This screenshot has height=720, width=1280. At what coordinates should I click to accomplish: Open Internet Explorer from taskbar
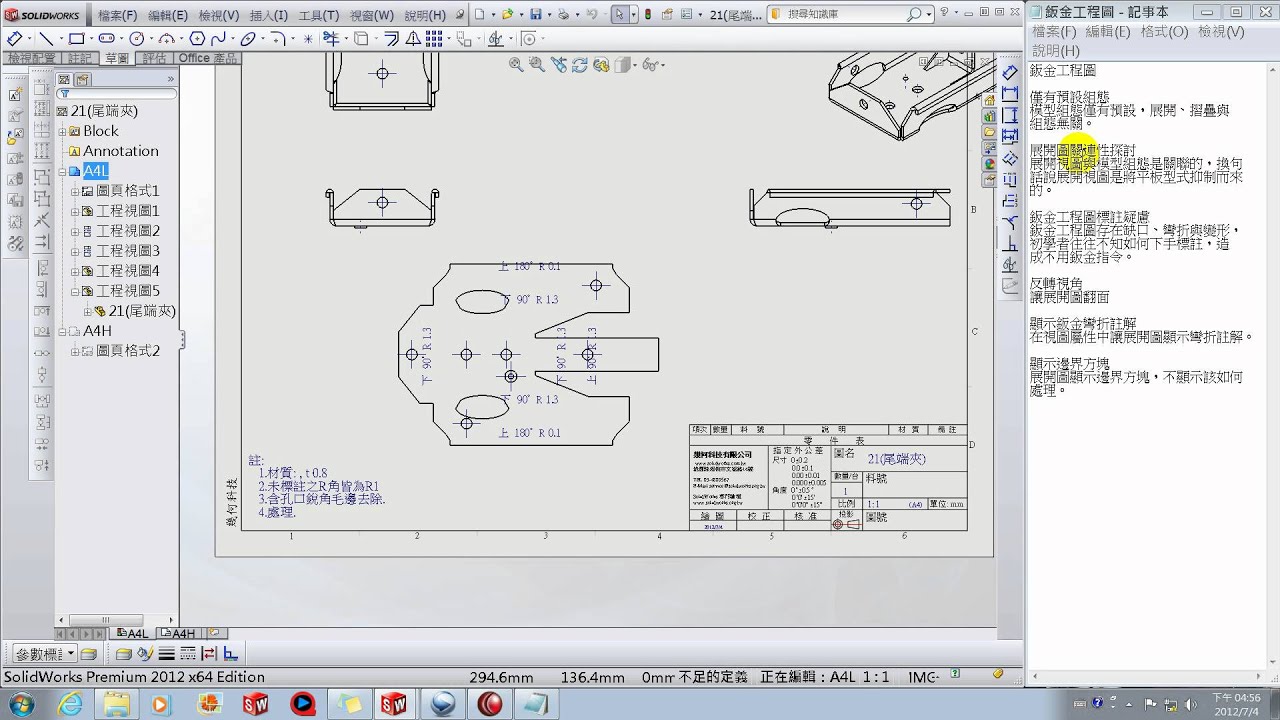[x=71, y=704]
